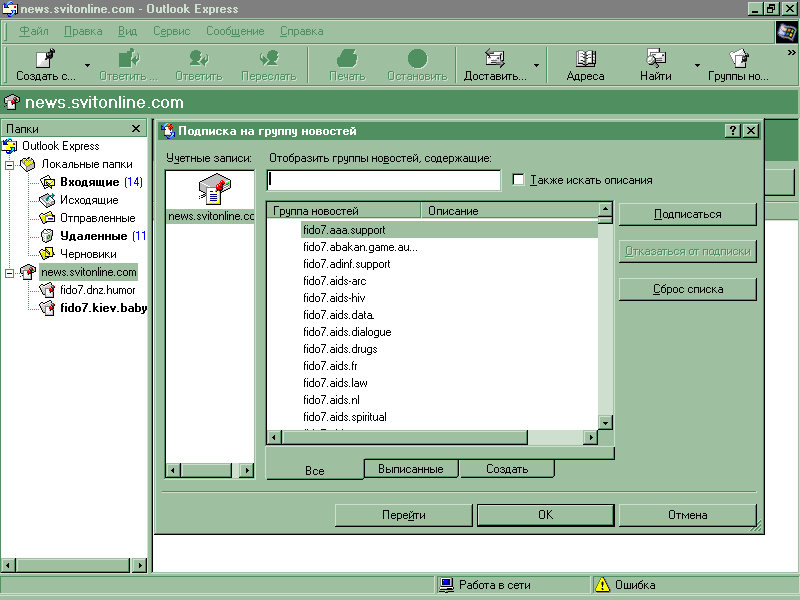This screenshot has width=800, height=600.
Task: Click the newsgroup filter text field
Action: click(x=384, y=180)
